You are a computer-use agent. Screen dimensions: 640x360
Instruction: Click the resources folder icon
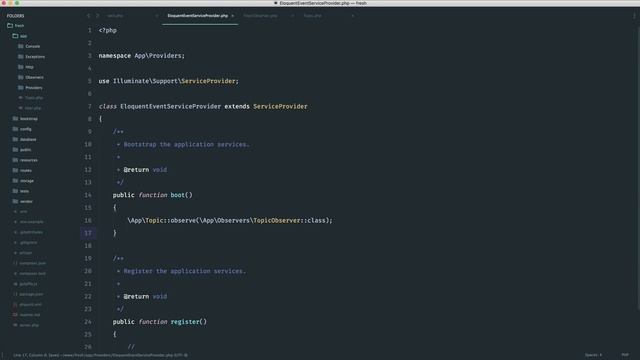click(x=15, y=160)
